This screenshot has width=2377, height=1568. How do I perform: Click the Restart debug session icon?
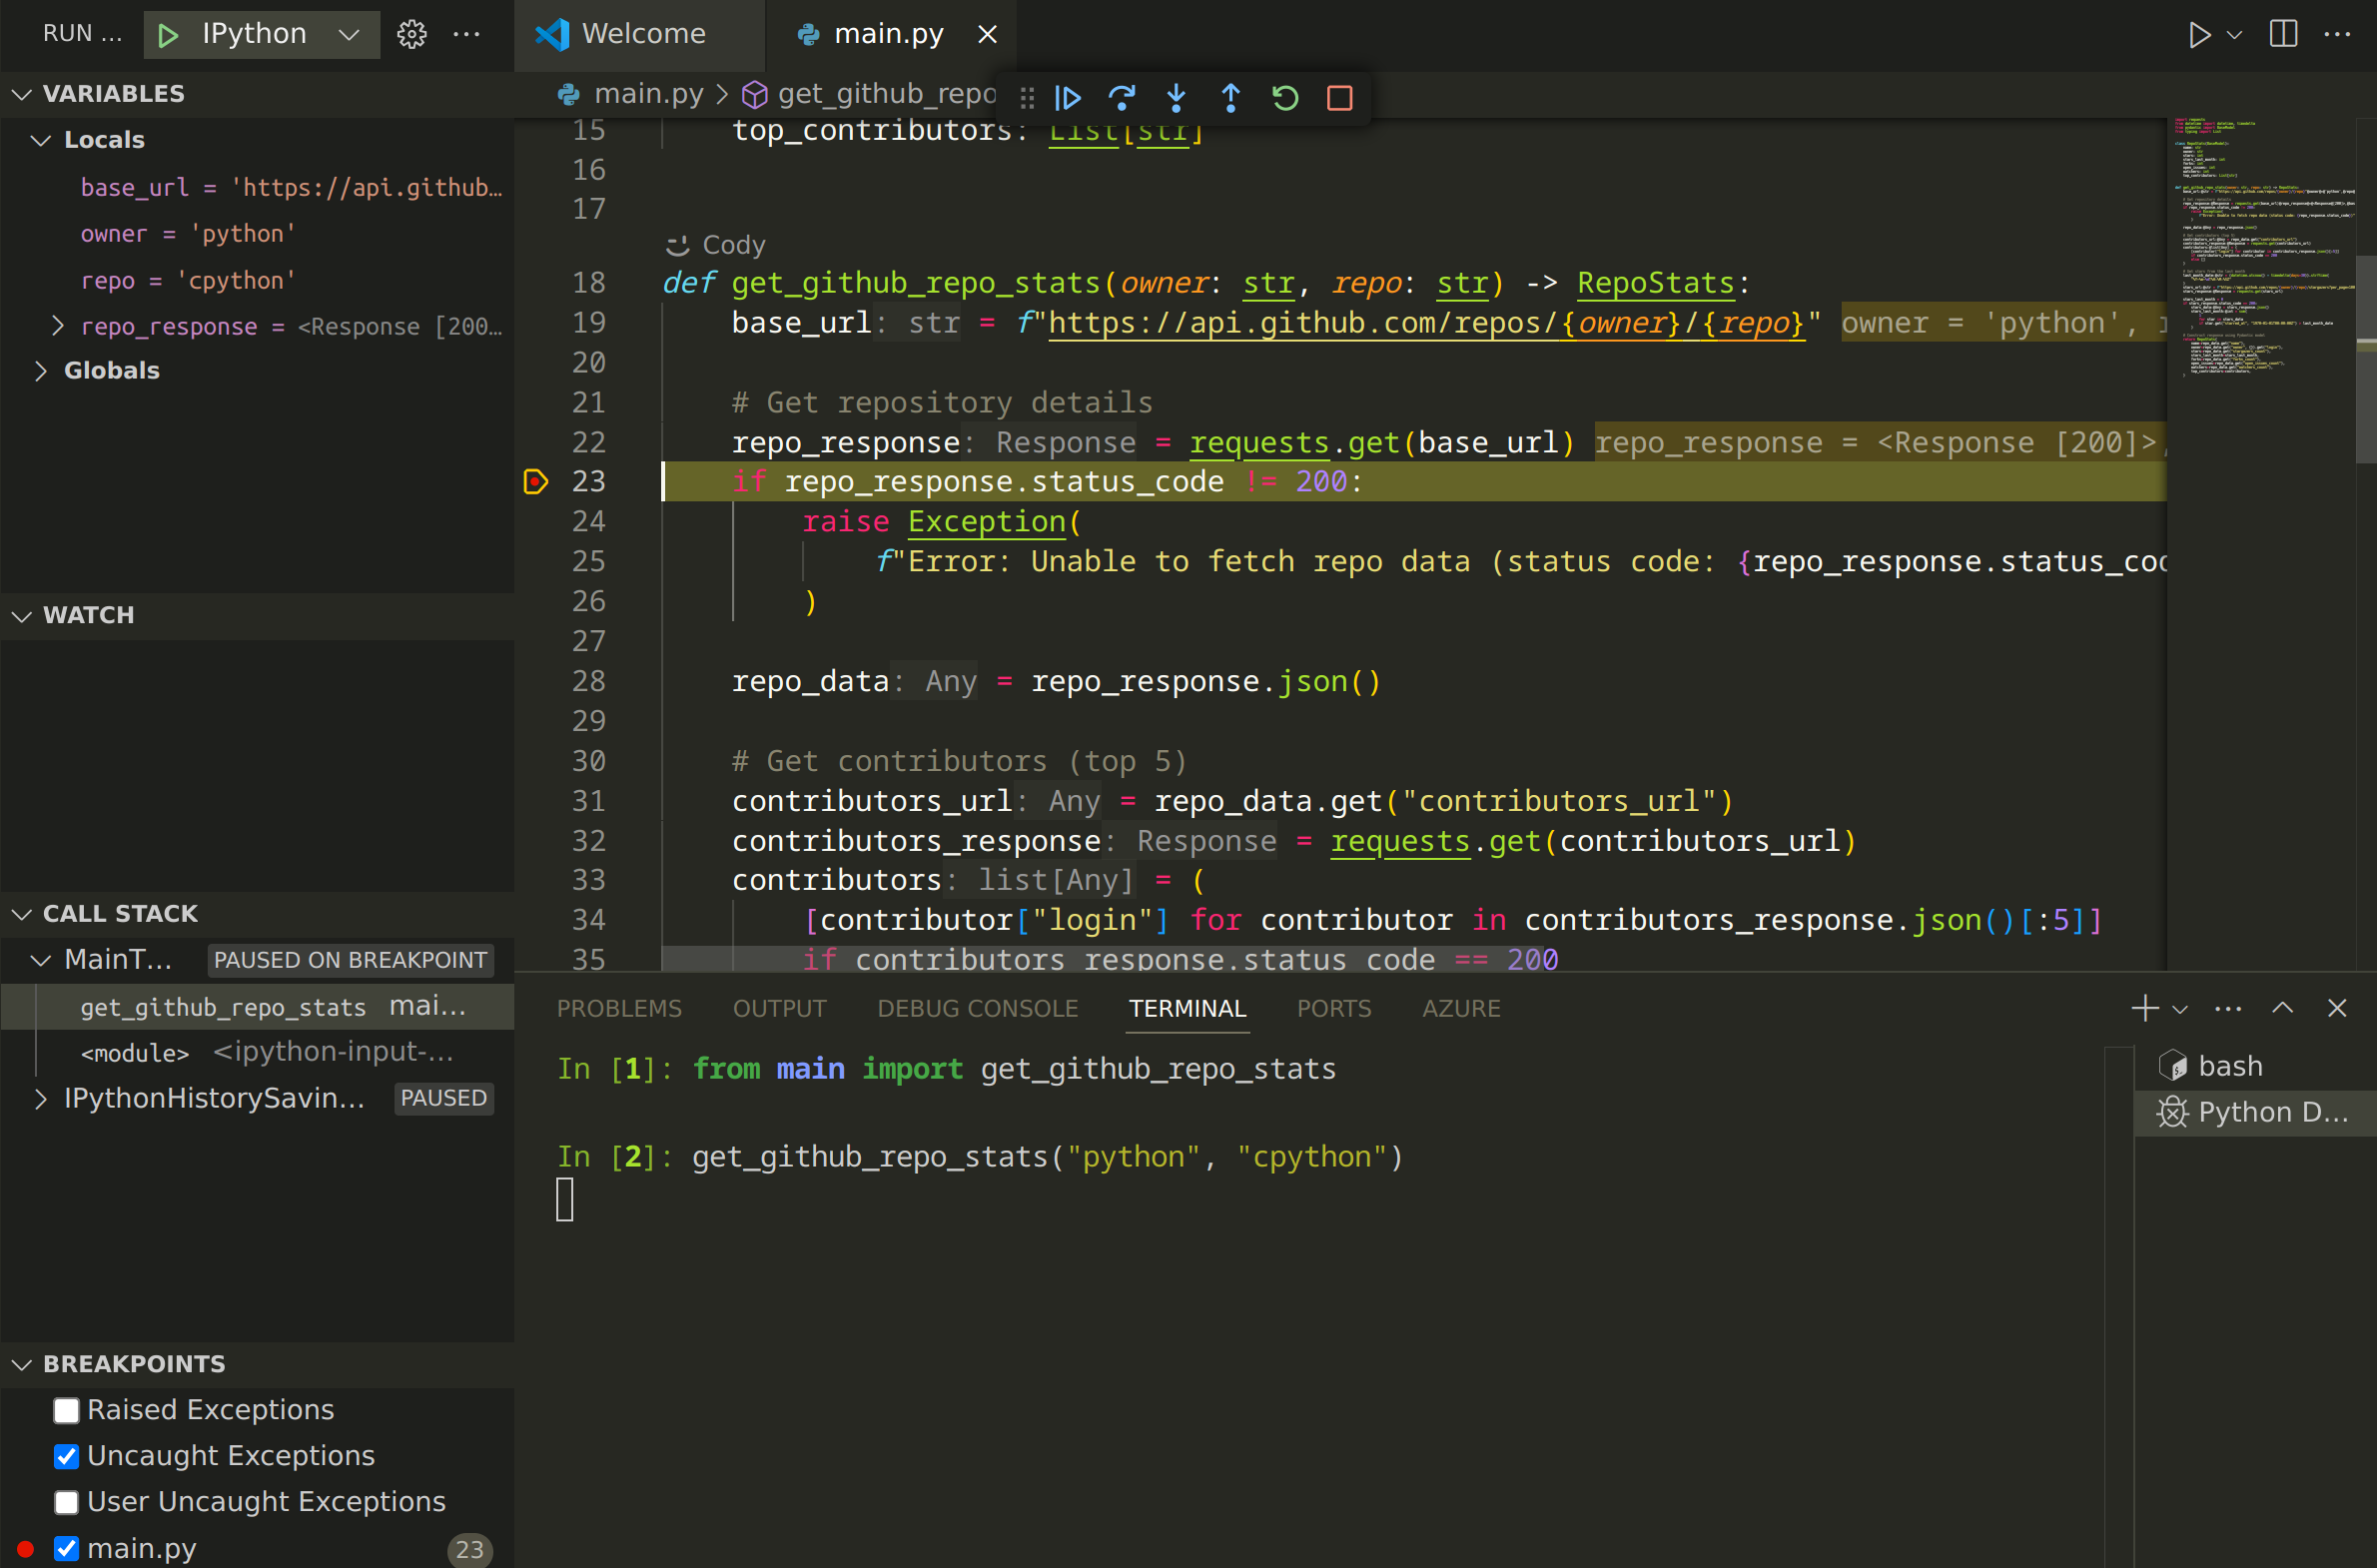(x=1283, y=98)
